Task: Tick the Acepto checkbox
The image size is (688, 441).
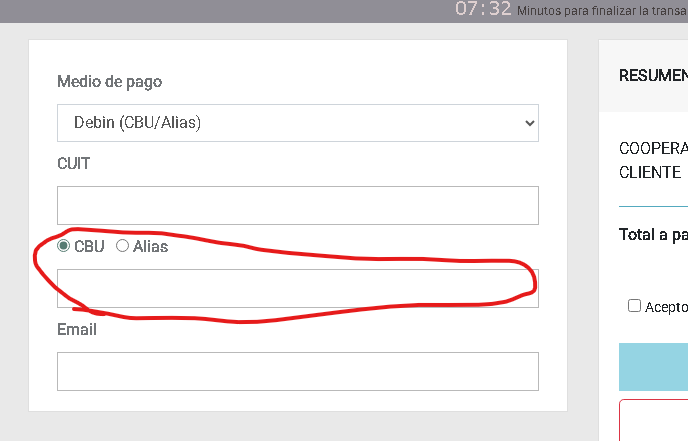Action: point(634,306)
